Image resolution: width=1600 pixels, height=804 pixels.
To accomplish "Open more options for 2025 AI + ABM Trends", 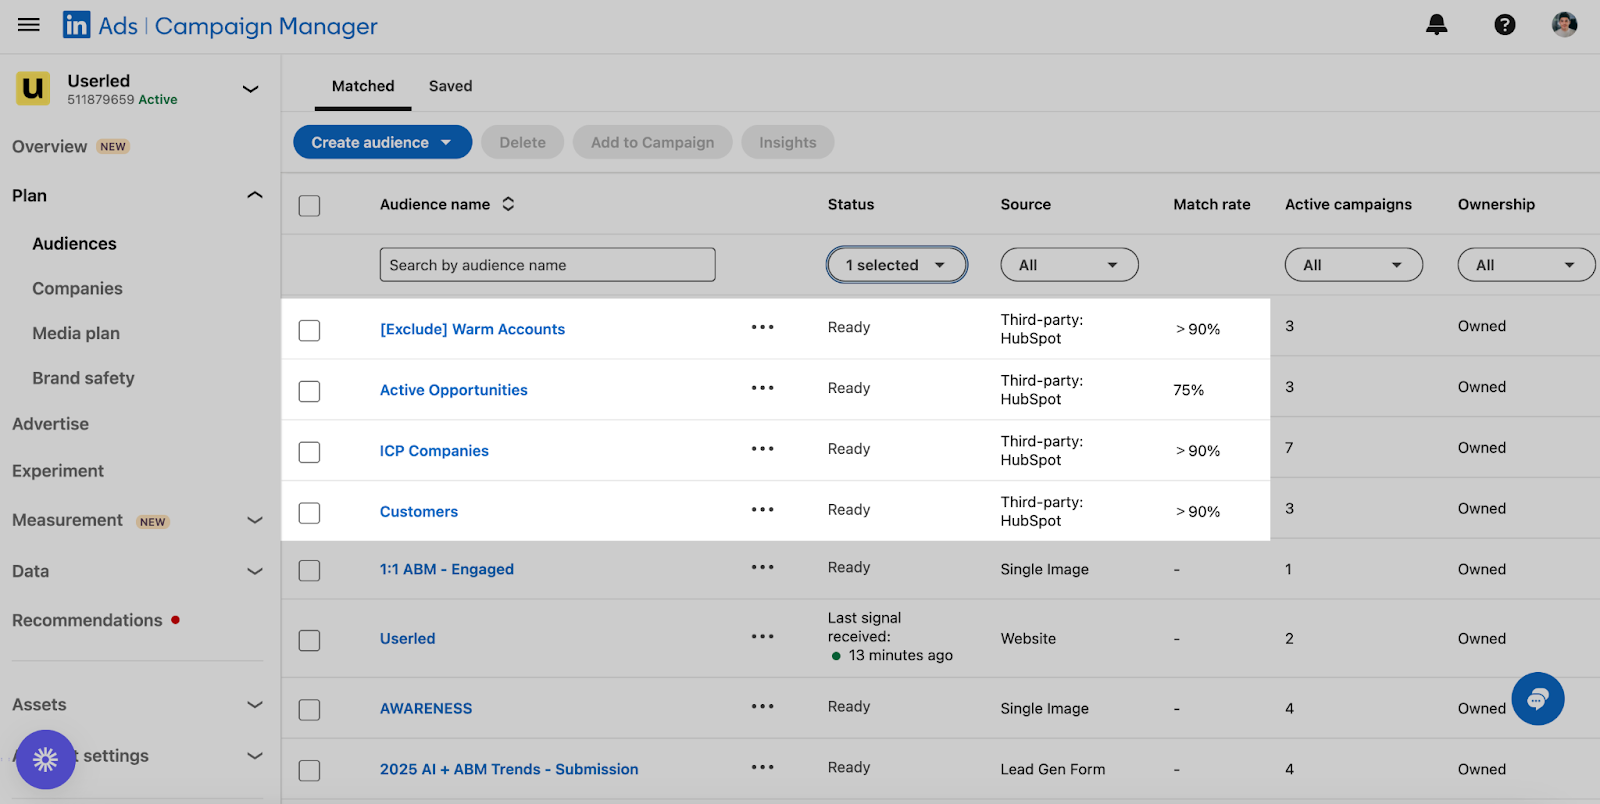I will [763, 767].
